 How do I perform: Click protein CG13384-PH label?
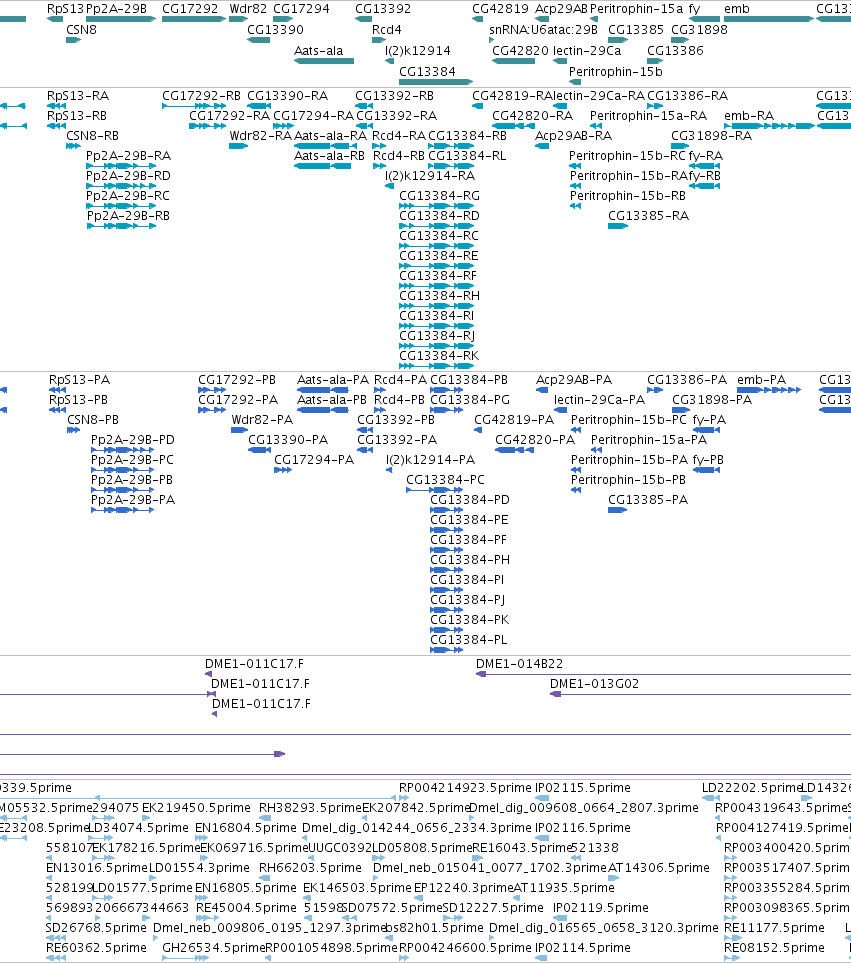(x=470, y=559)
